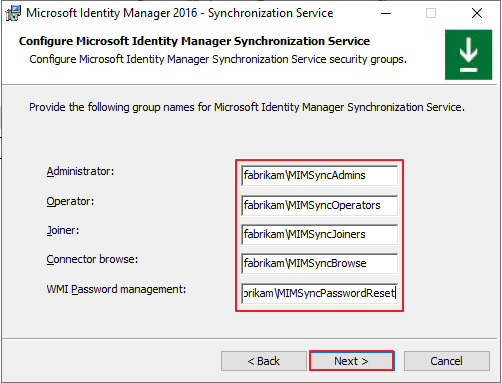Screen dimensions: 502x383
Task: Click the Operator label text
Action: tap(70, 201)
